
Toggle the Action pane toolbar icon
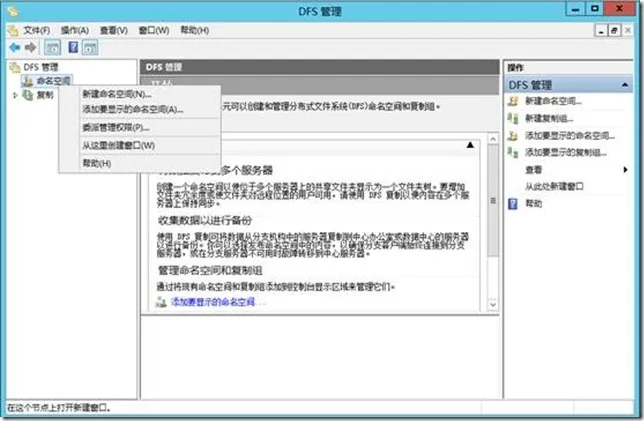coord(90,48)
